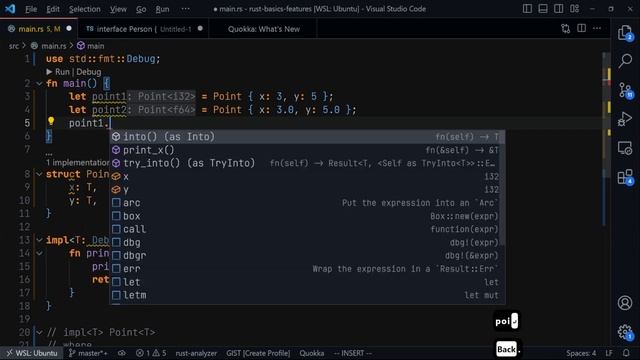Open the Go menu
This screenshot has height=360, width=640.
pyautogui.click(x=141, y=9)
